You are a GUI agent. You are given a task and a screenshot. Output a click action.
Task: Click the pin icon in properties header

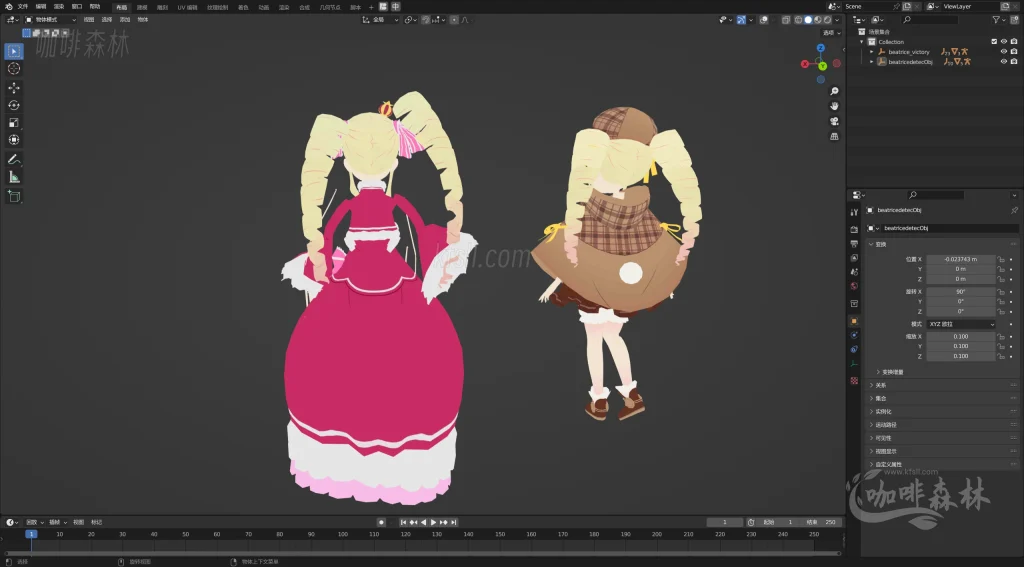[1014, 210]
